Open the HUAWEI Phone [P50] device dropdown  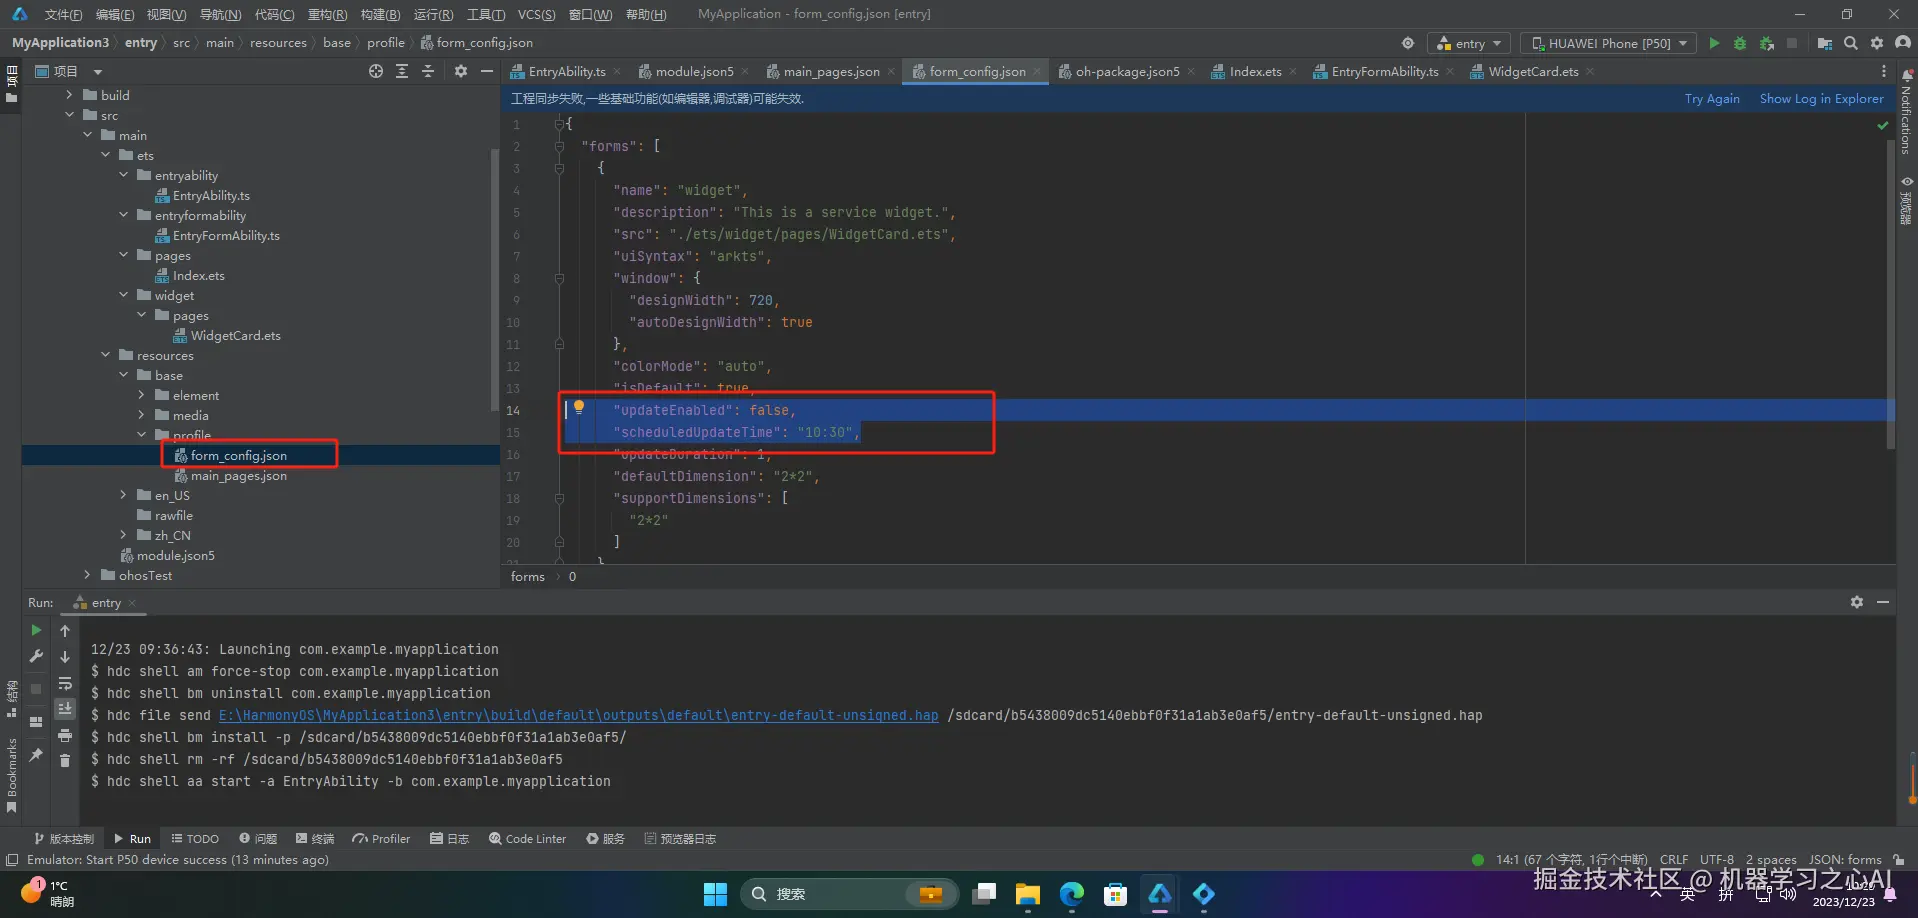point(1608,43)
